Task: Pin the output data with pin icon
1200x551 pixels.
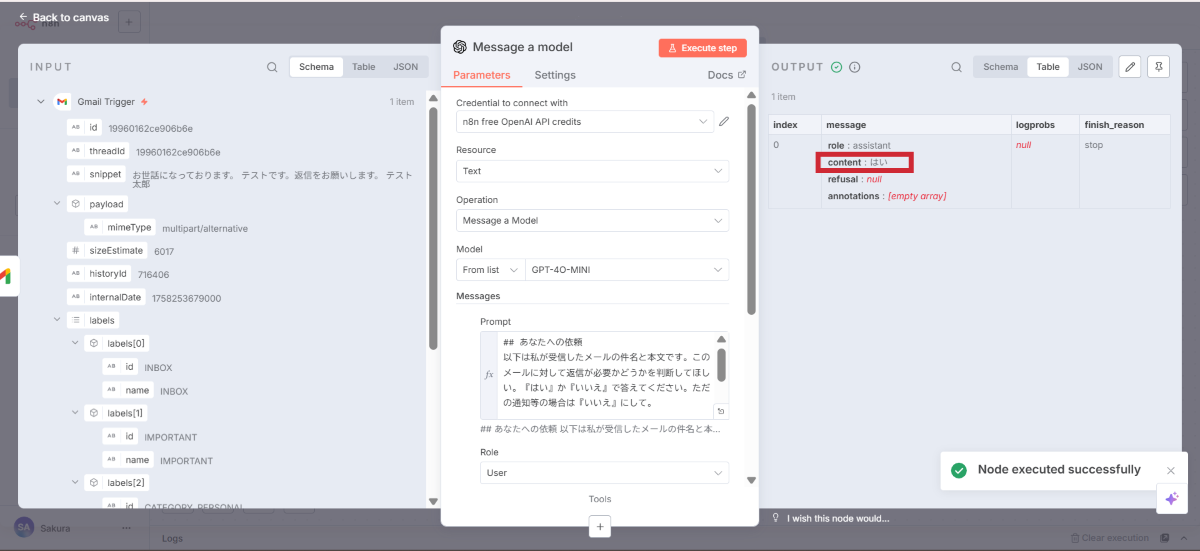Action: (1158, 67)
